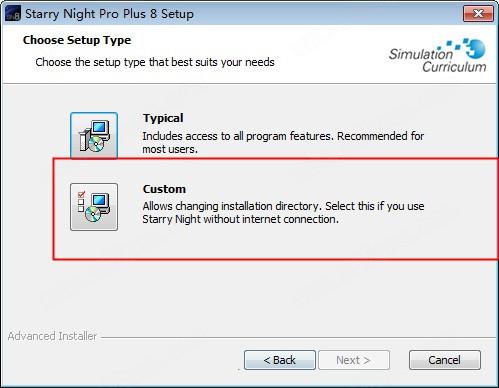Click the computer monitor inside the Typical icon
This screenshot has height=388, width=499.
(100, 129)
